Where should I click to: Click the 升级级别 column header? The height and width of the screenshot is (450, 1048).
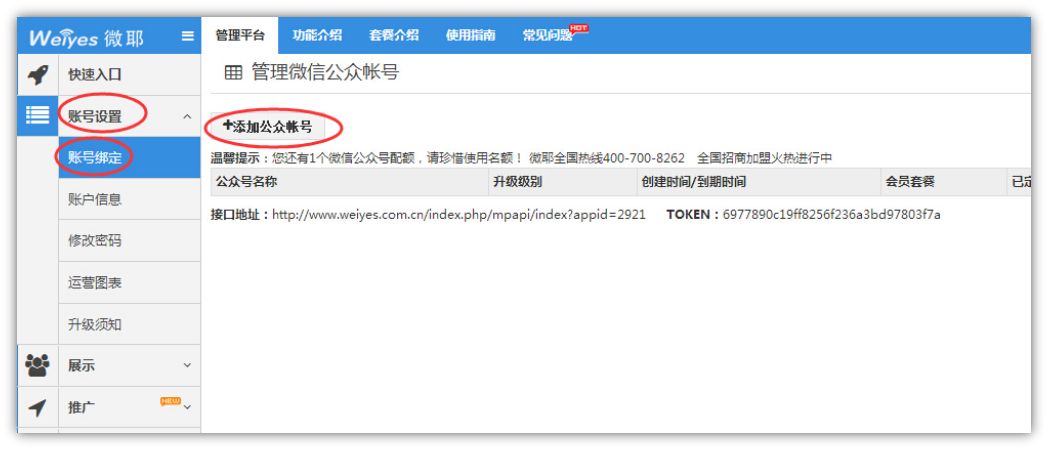point(563,182)
